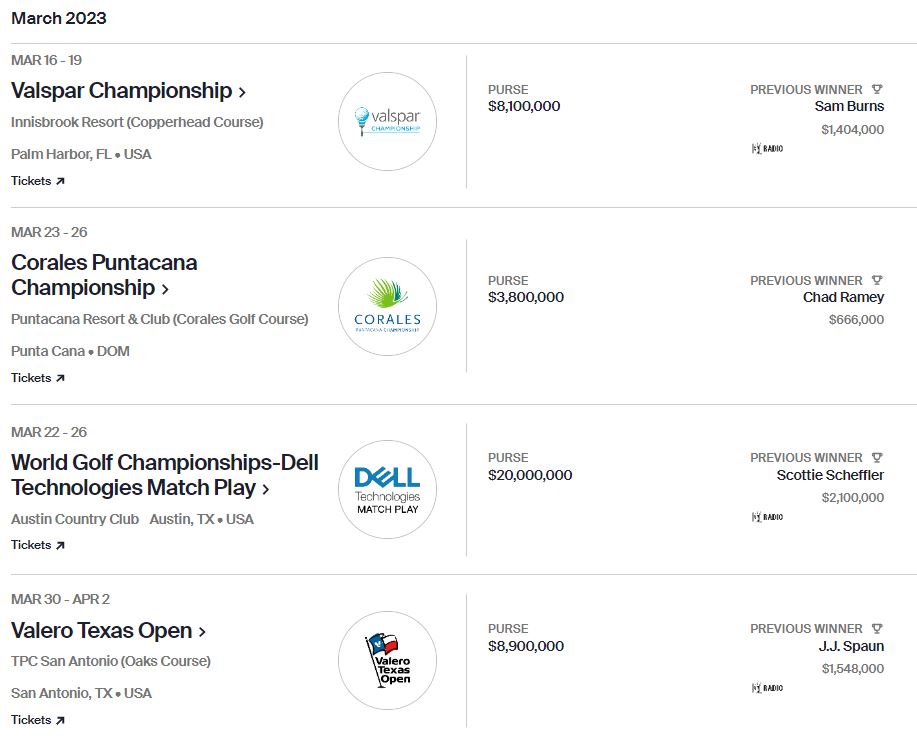Open Tickets for the Valspar Championship
The height and width of the screenshot is (736, 917).
(x=37, y=181)
